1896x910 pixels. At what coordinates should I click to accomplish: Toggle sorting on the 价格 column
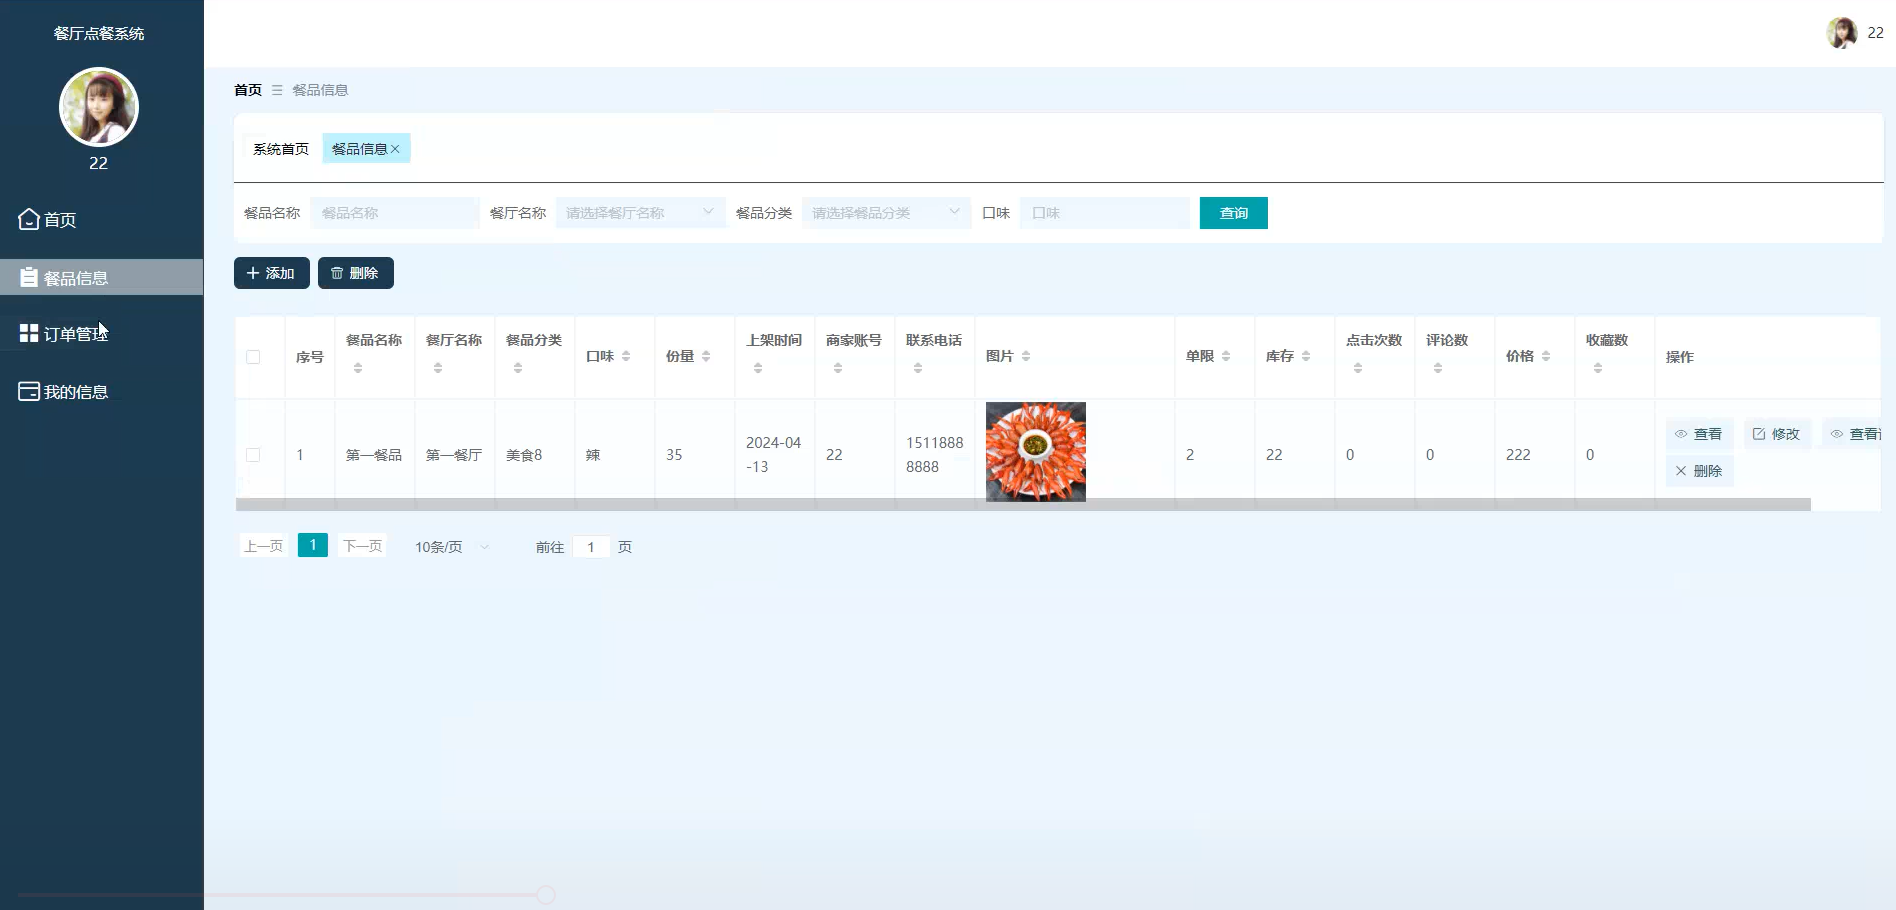click(x=1546, y=355)
